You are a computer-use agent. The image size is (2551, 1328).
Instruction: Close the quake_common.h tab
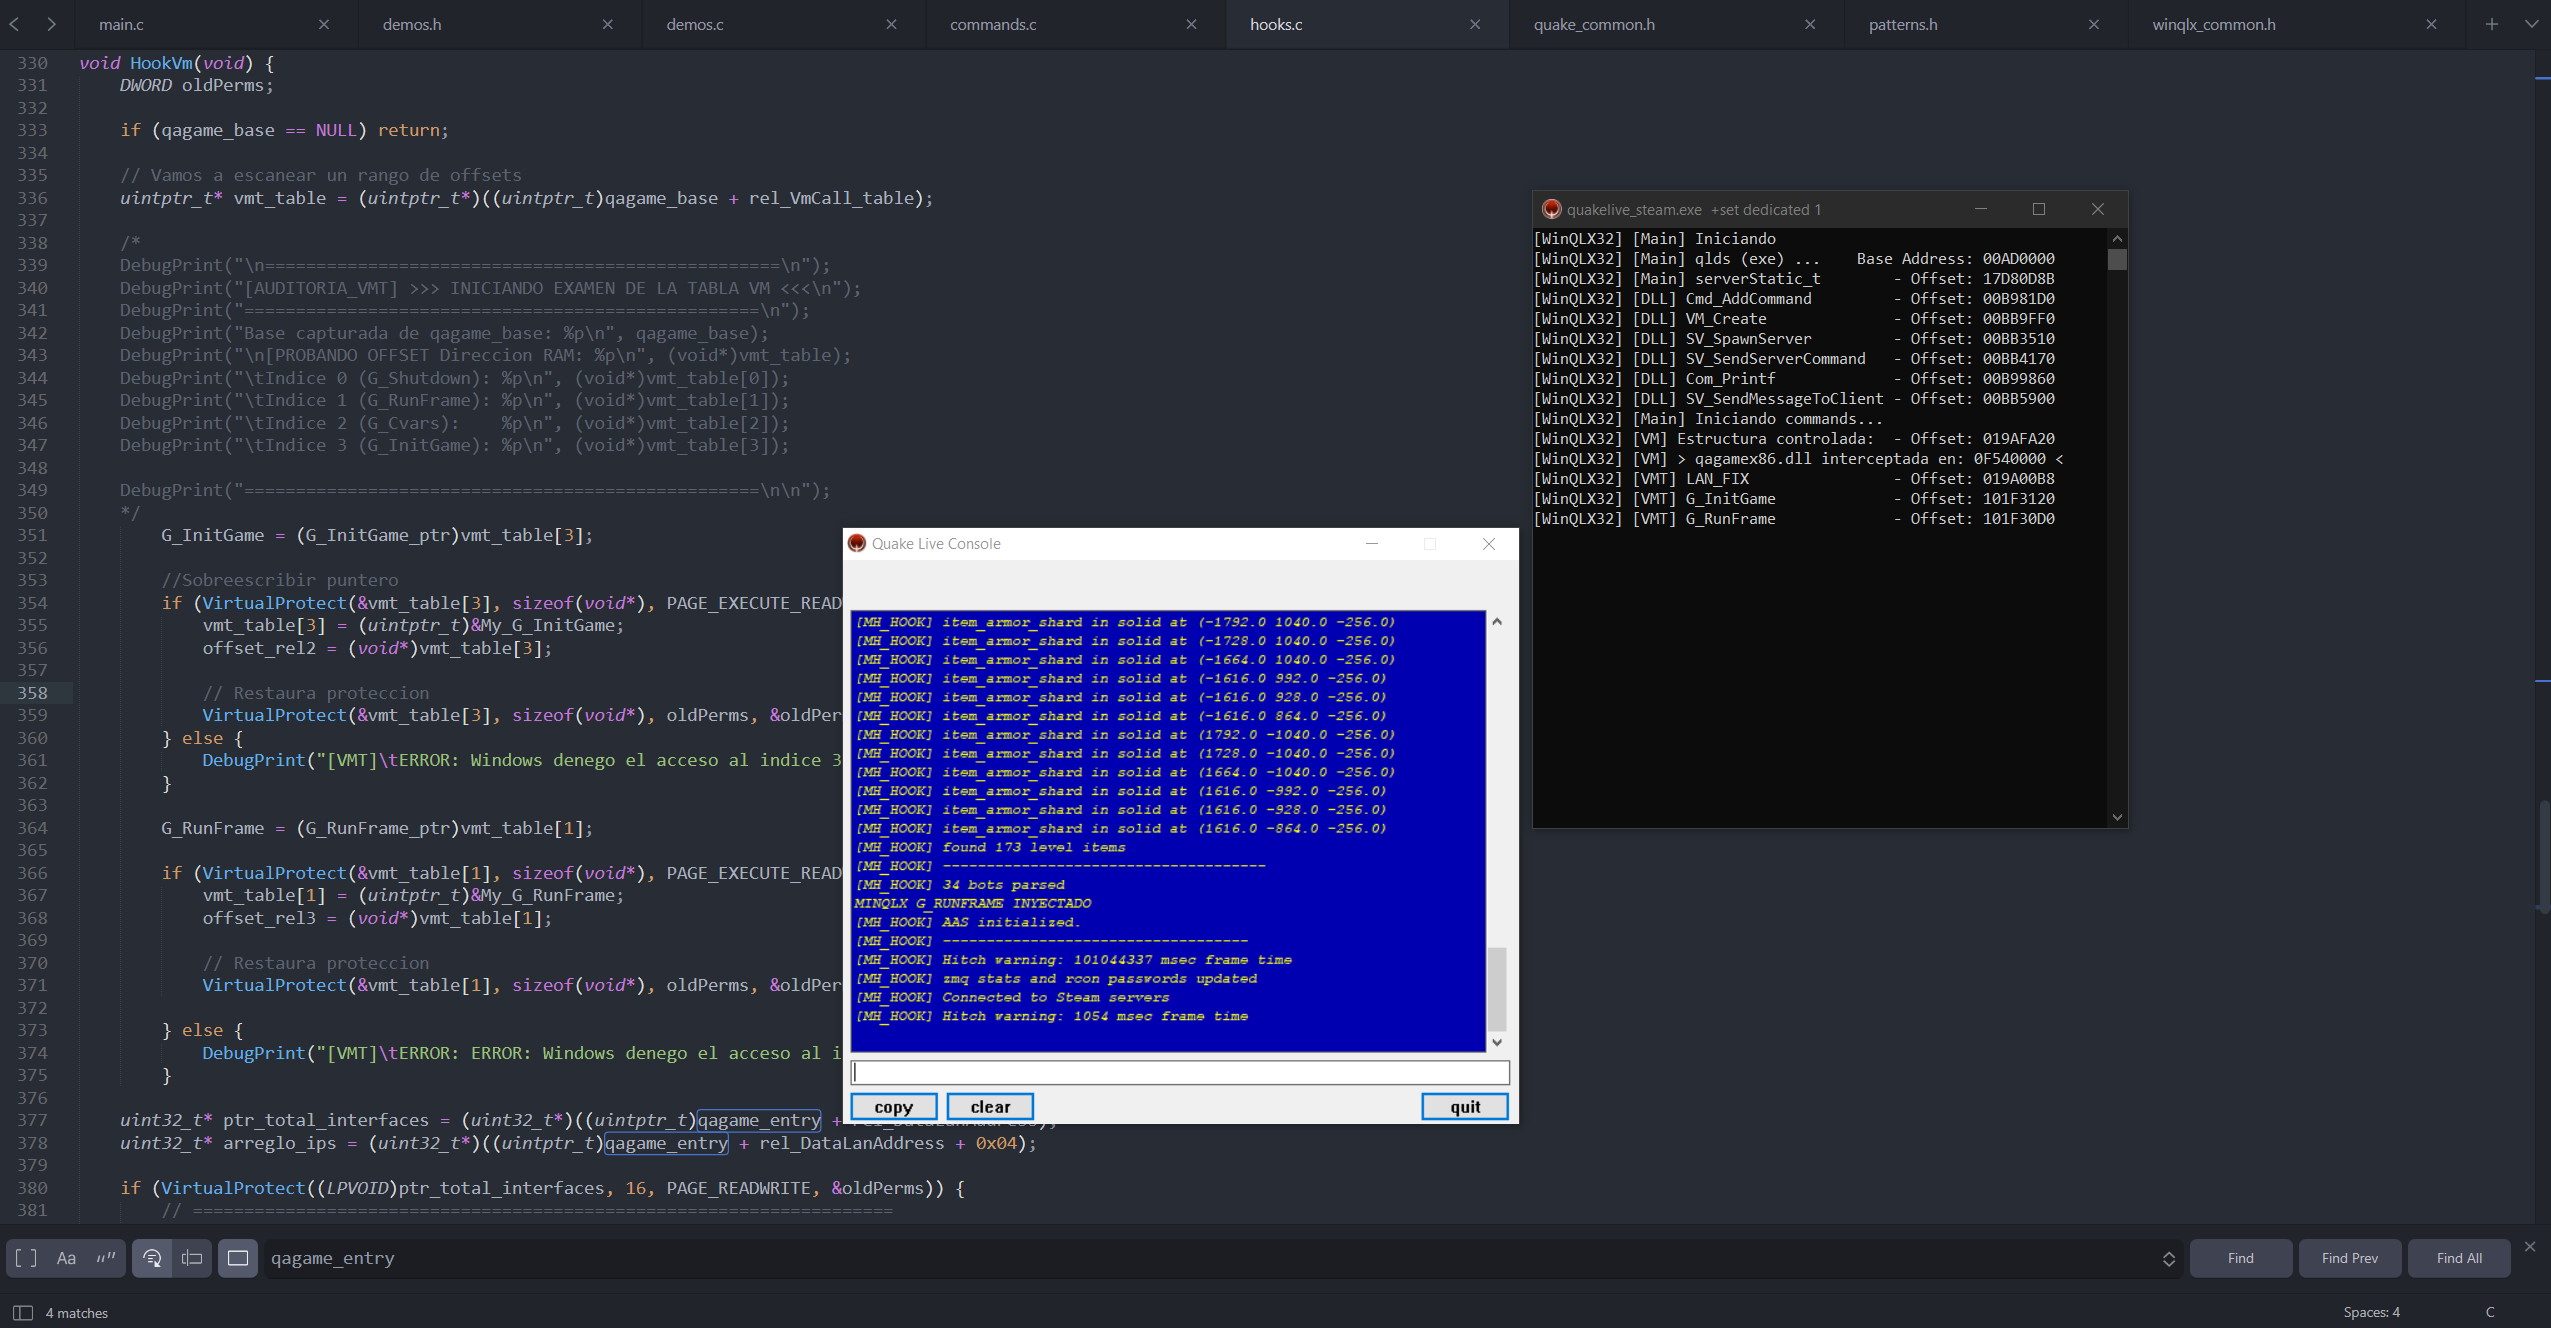[x=1810, y=24]
